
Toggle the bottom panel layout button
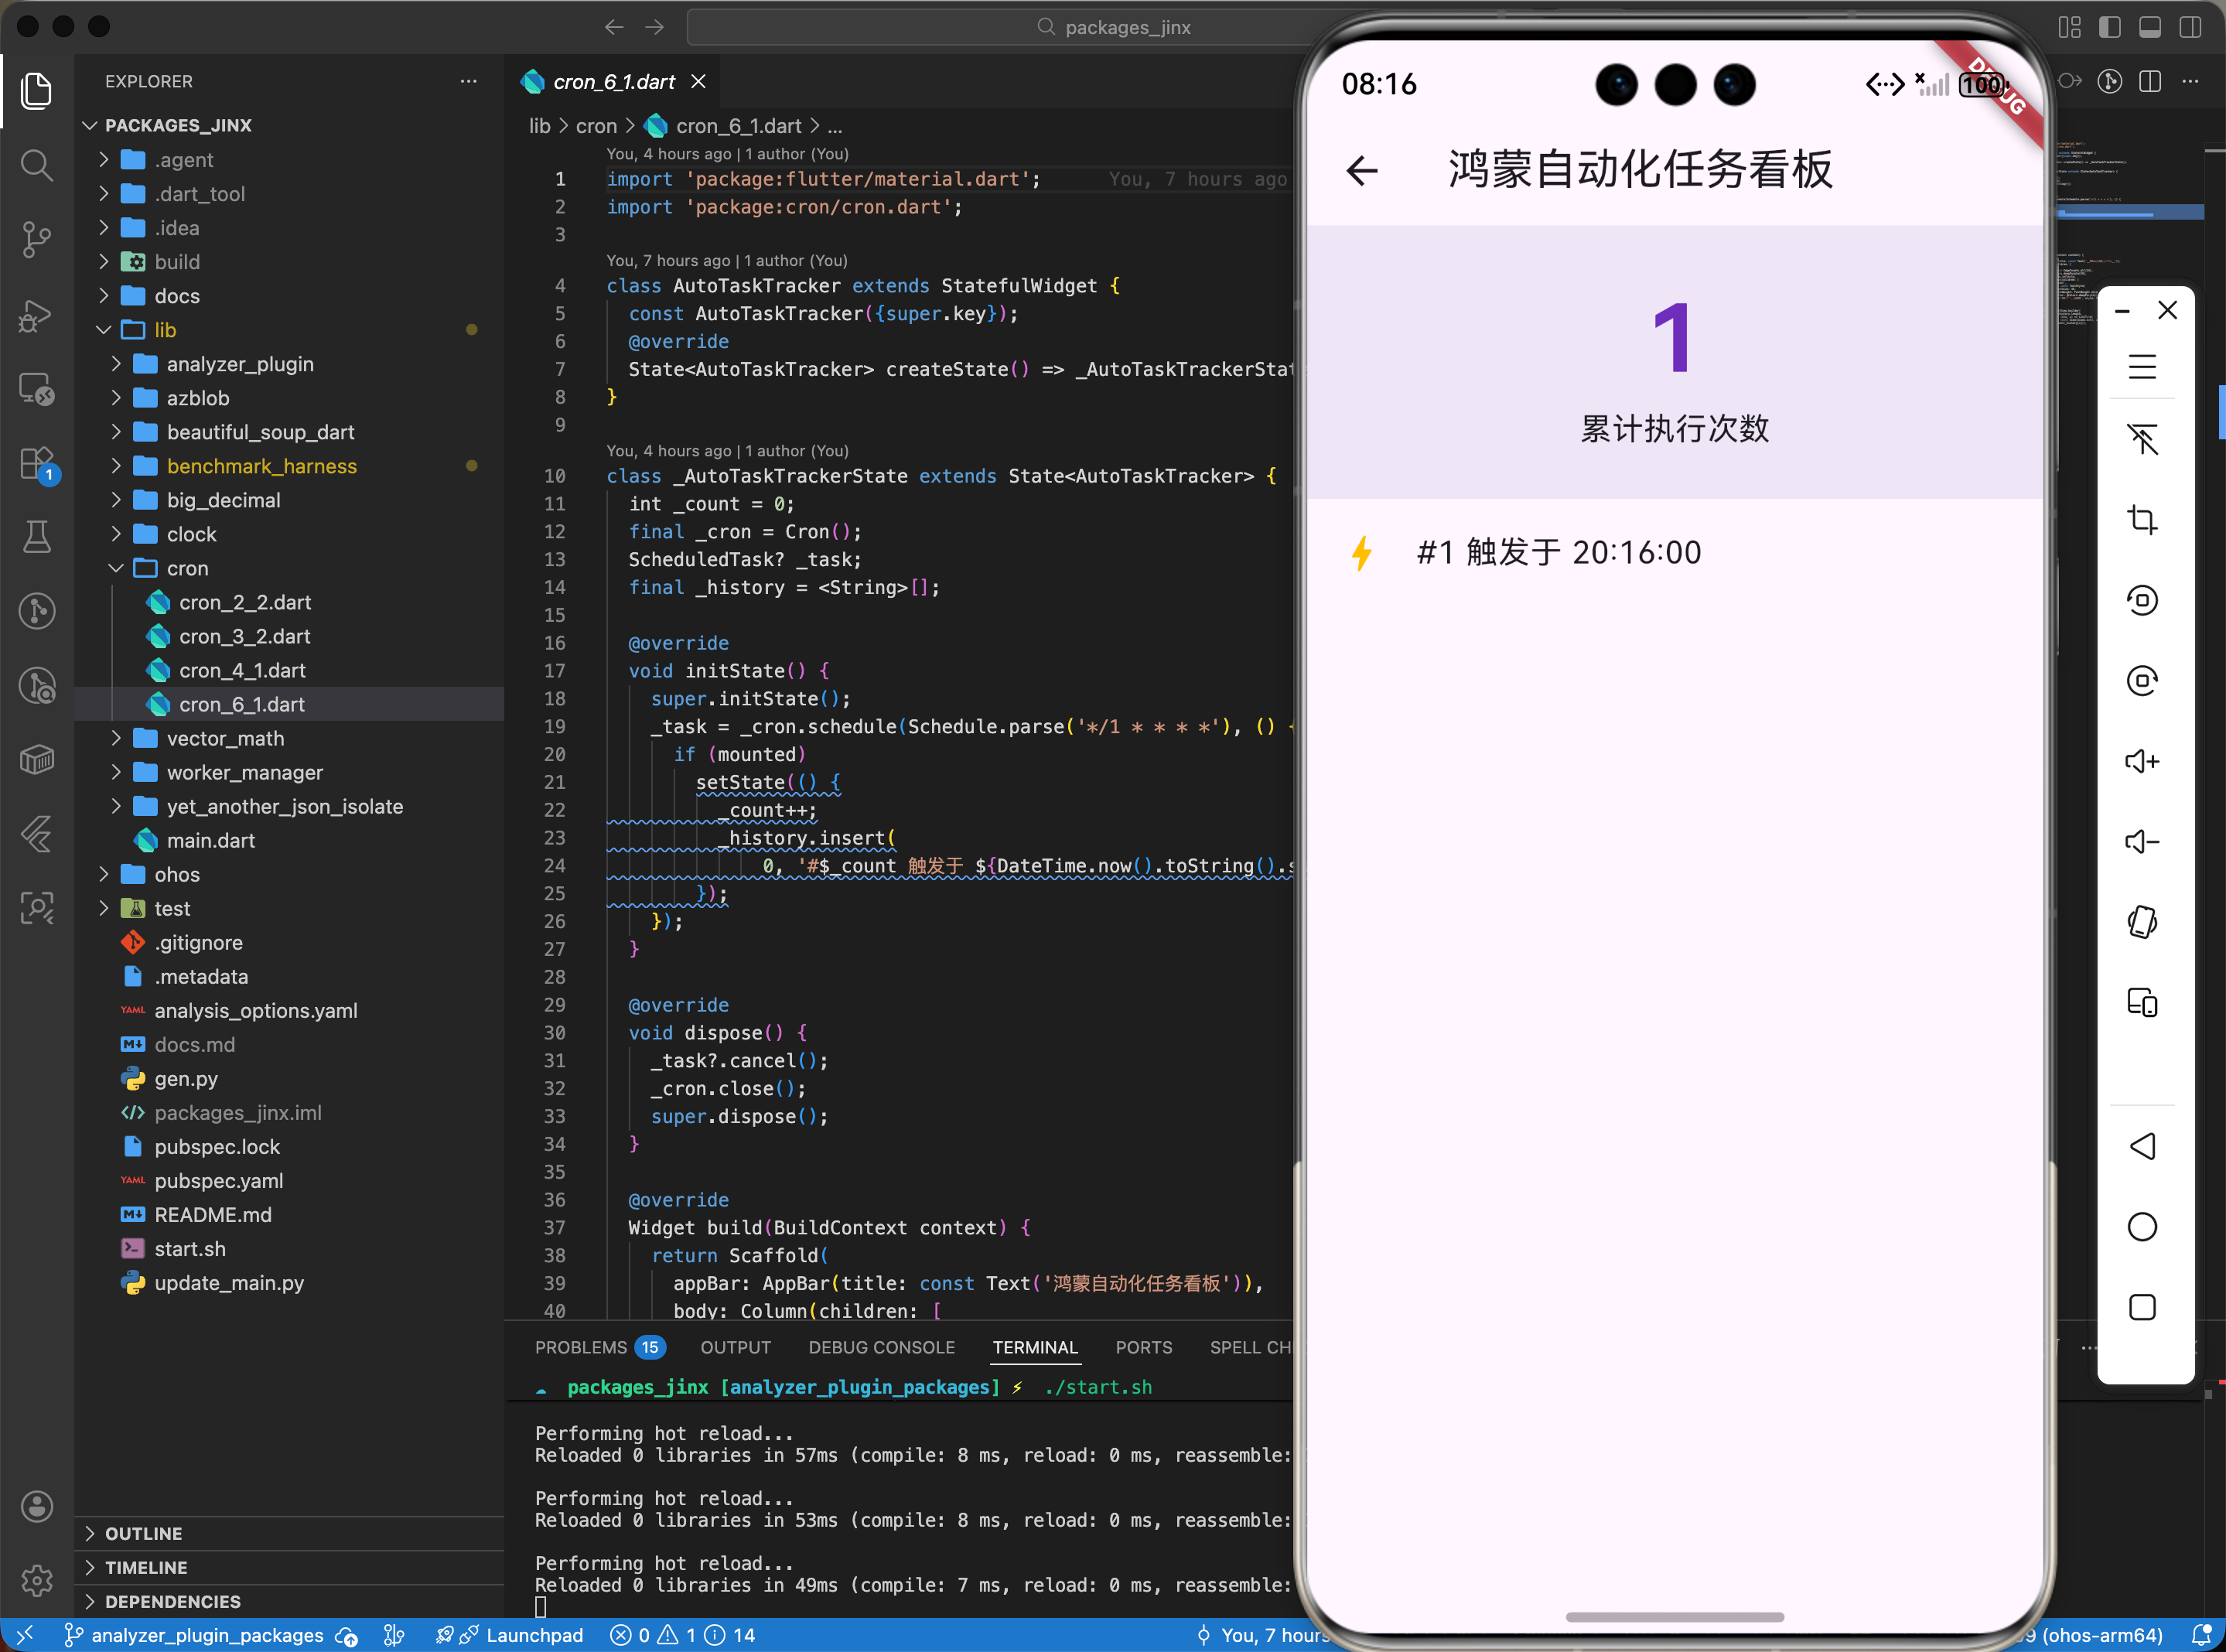pyautogui.click(x=2150, y=27)
